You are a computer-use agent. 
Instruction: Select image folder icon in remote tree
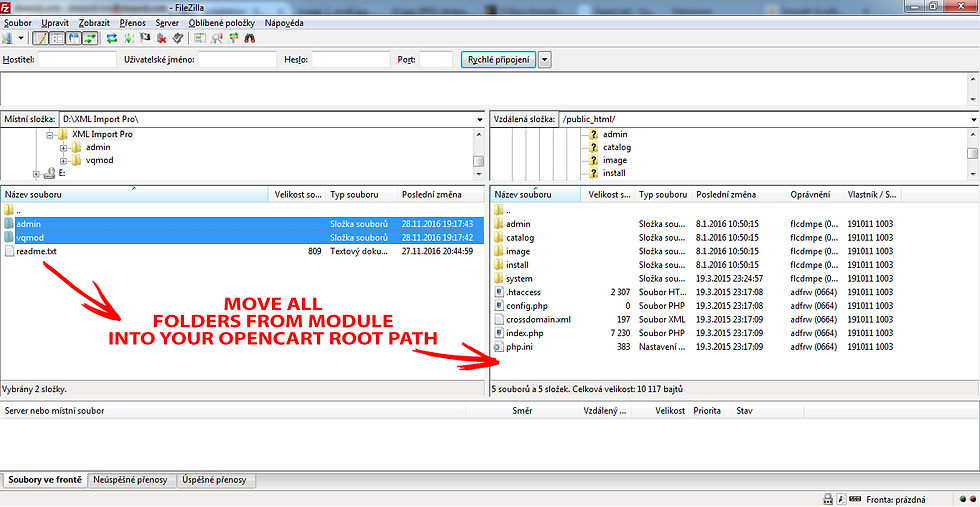(593, 160)
